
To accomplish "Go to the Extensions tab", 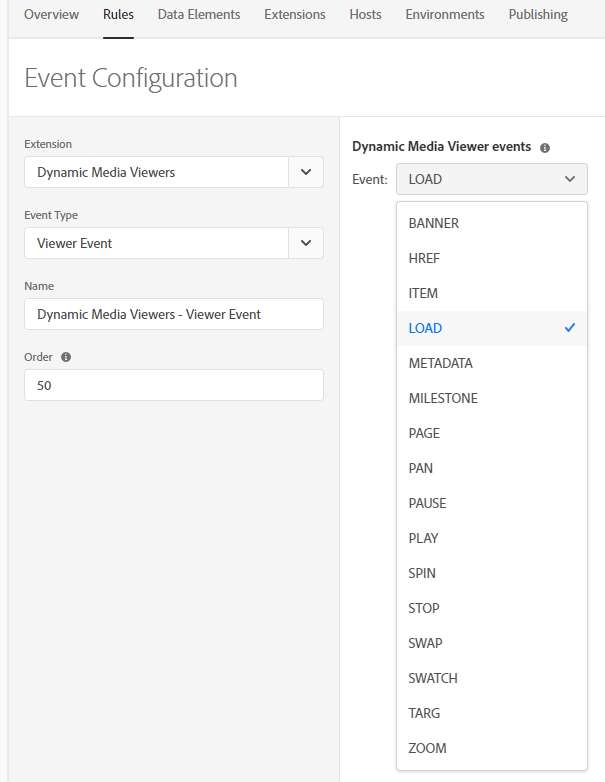I will click(295, 15).
